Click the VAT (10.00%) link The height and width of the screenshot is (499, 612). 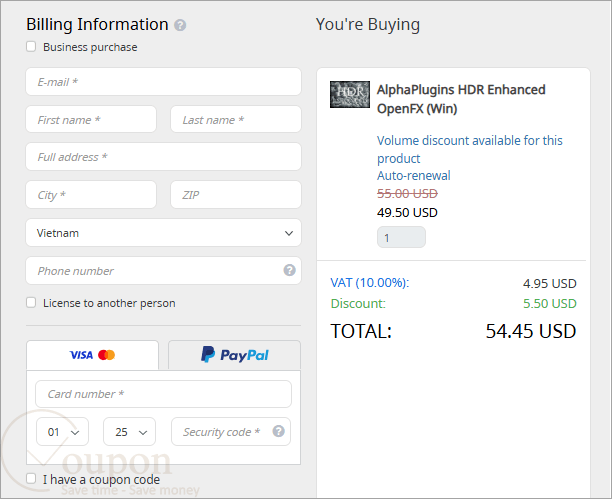click(370, 283)
